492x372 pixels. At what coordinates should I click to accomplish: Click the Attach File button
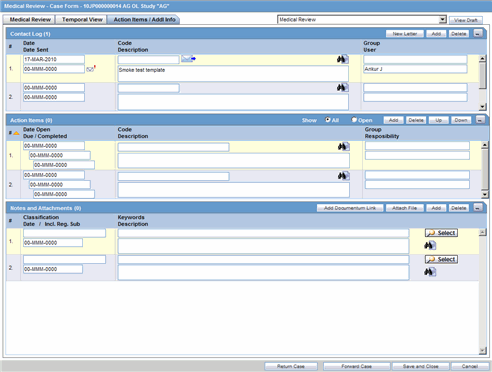coord(405,208)
